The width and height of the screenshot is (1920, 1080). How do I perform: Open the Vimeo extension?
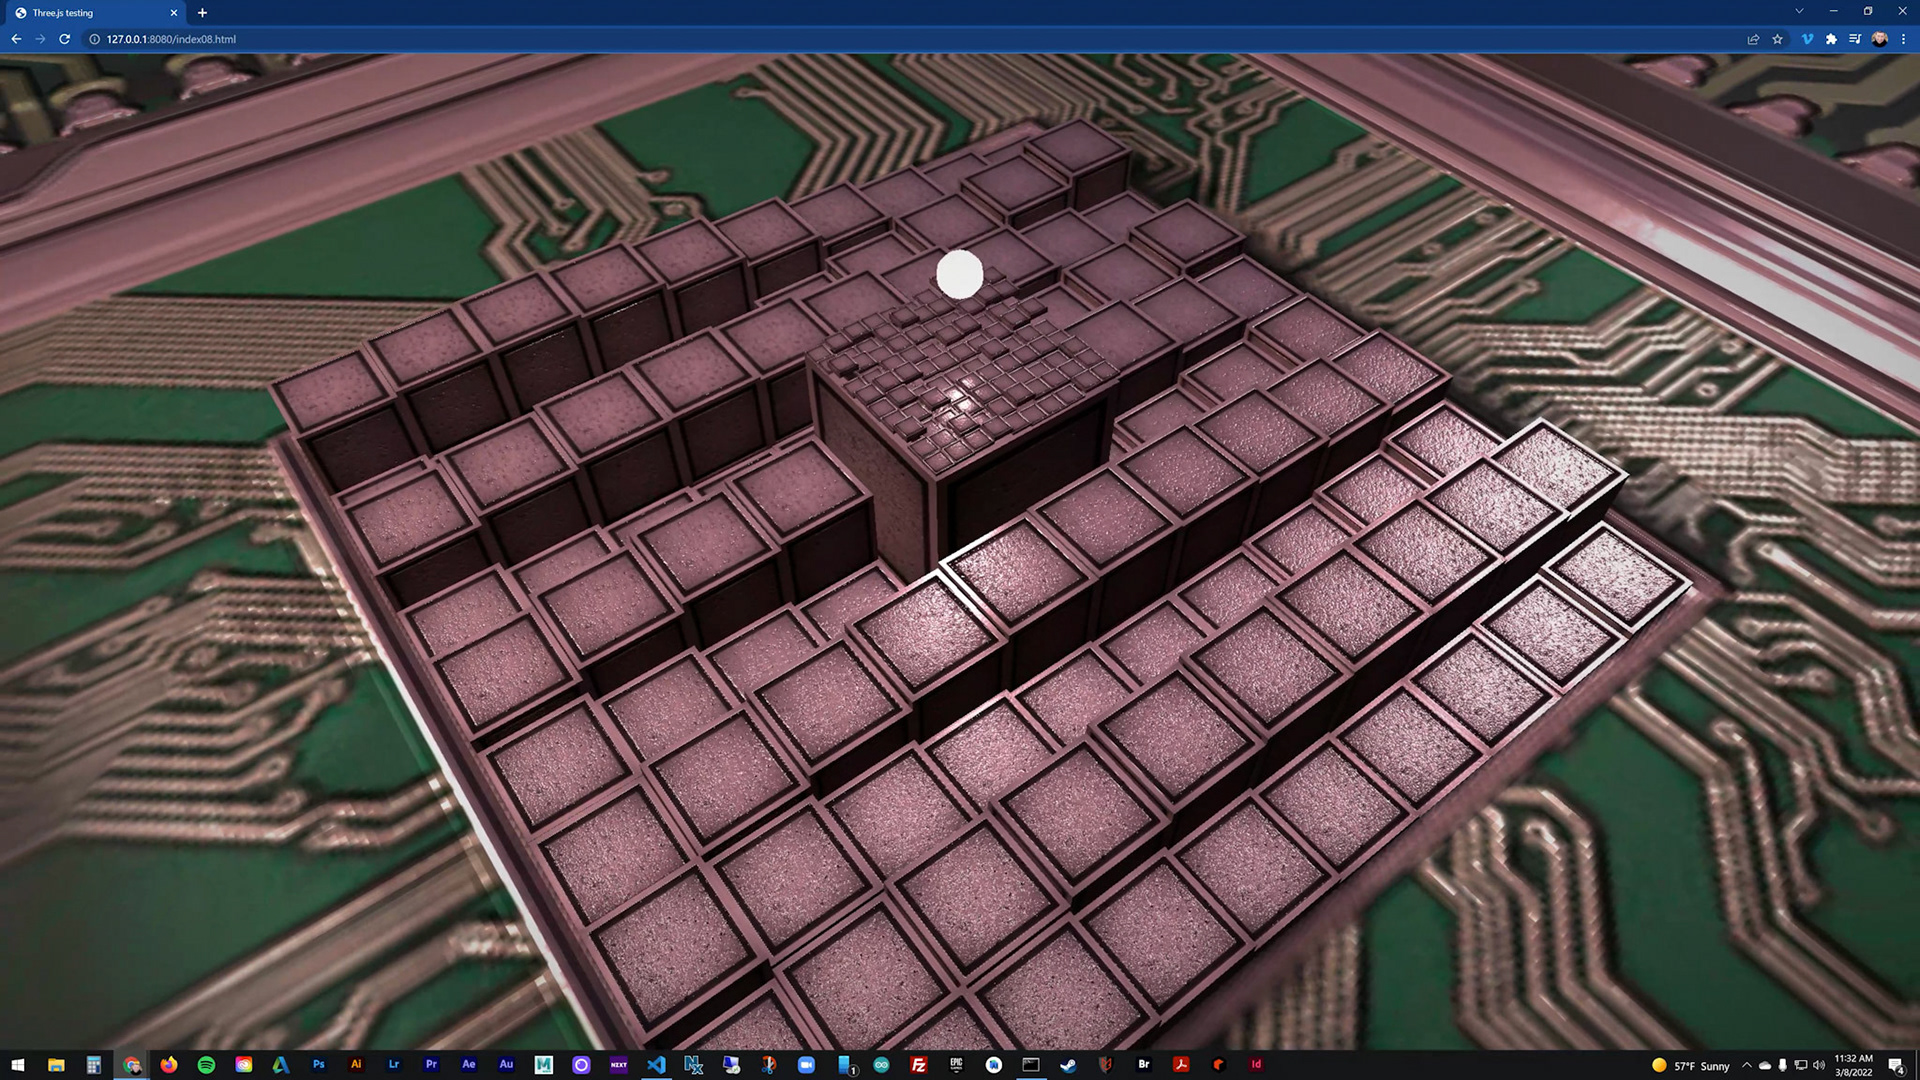tap(1807, 39)
